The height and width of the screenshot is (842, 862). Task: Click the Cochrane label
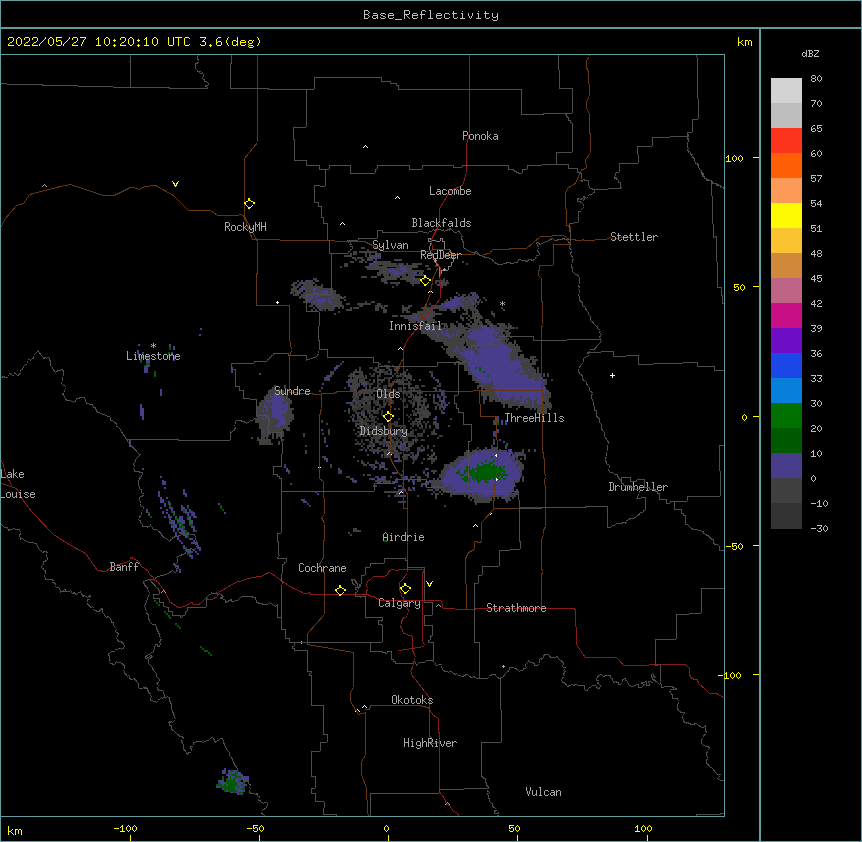pyautogui.click(x=322, y=568)
